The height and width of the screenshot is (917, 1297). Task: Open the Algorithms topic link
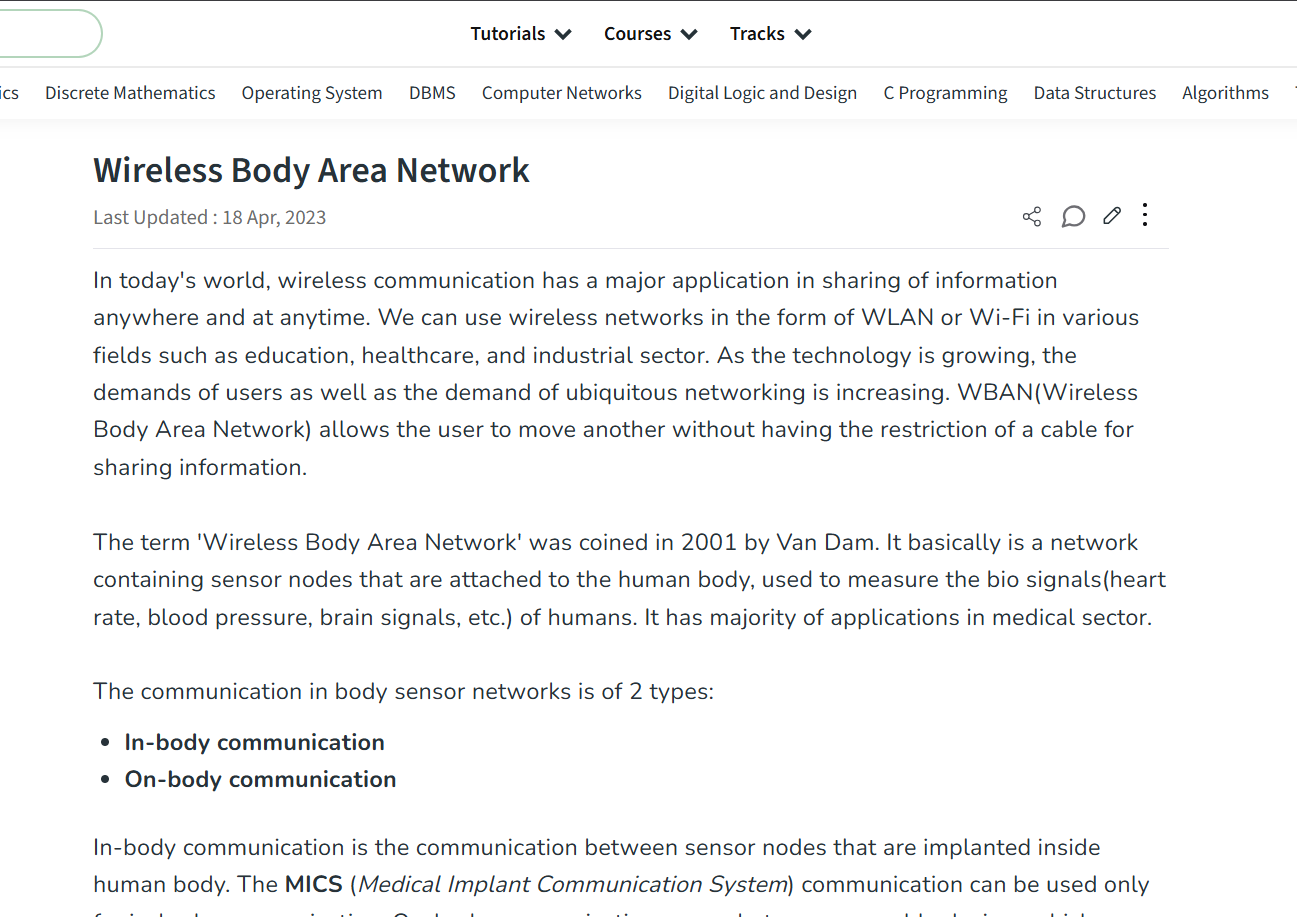tap(1225, 93)
